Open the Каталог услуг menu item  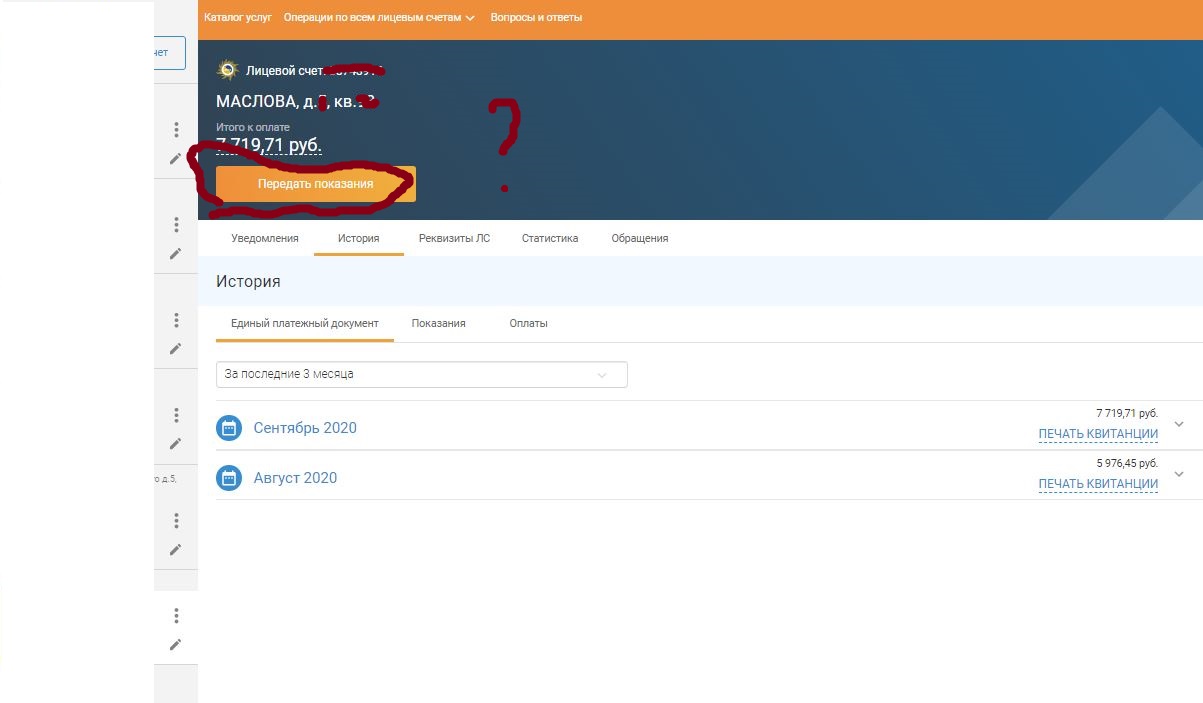tap(238, 17)
